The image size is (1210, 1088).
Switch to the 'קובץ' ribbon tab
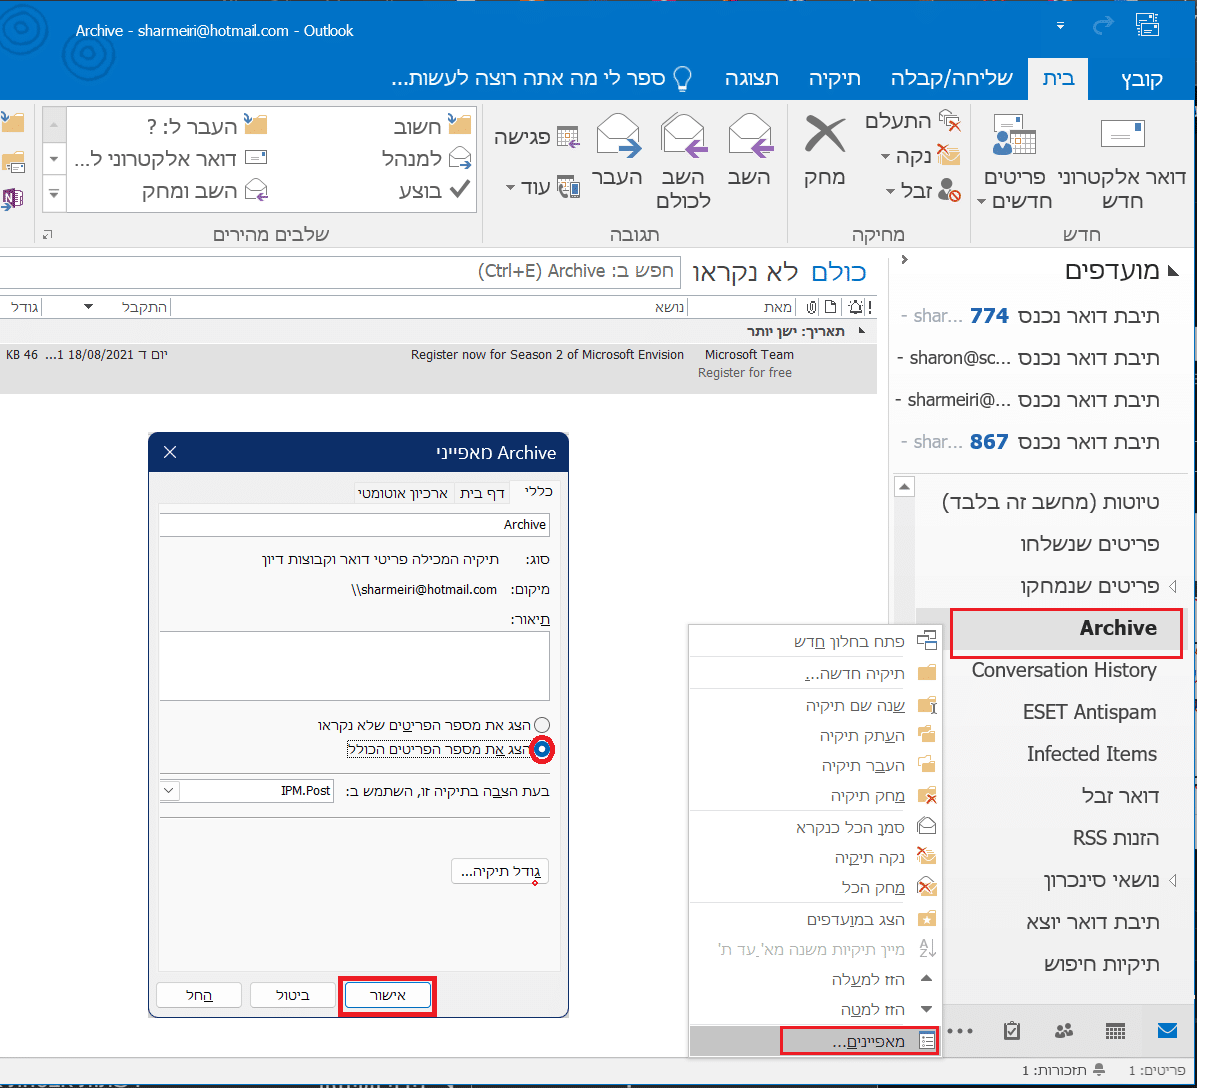tap(1142, 79)
